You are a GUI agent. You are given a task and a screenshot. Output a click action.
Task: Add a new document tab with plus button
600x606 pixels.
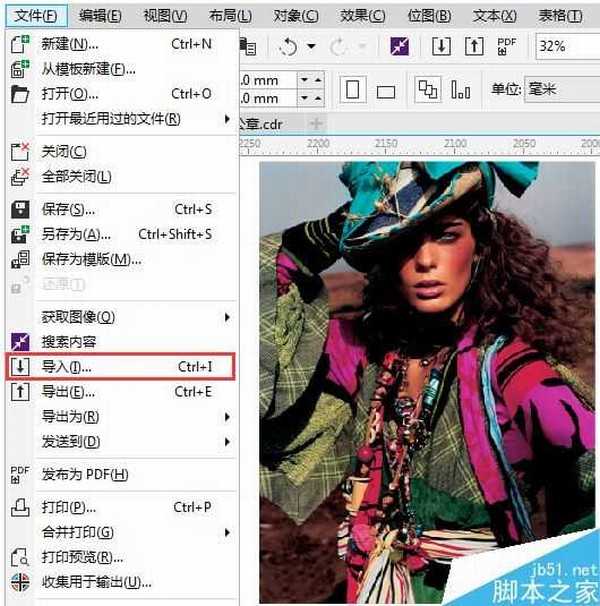point(316,123)
